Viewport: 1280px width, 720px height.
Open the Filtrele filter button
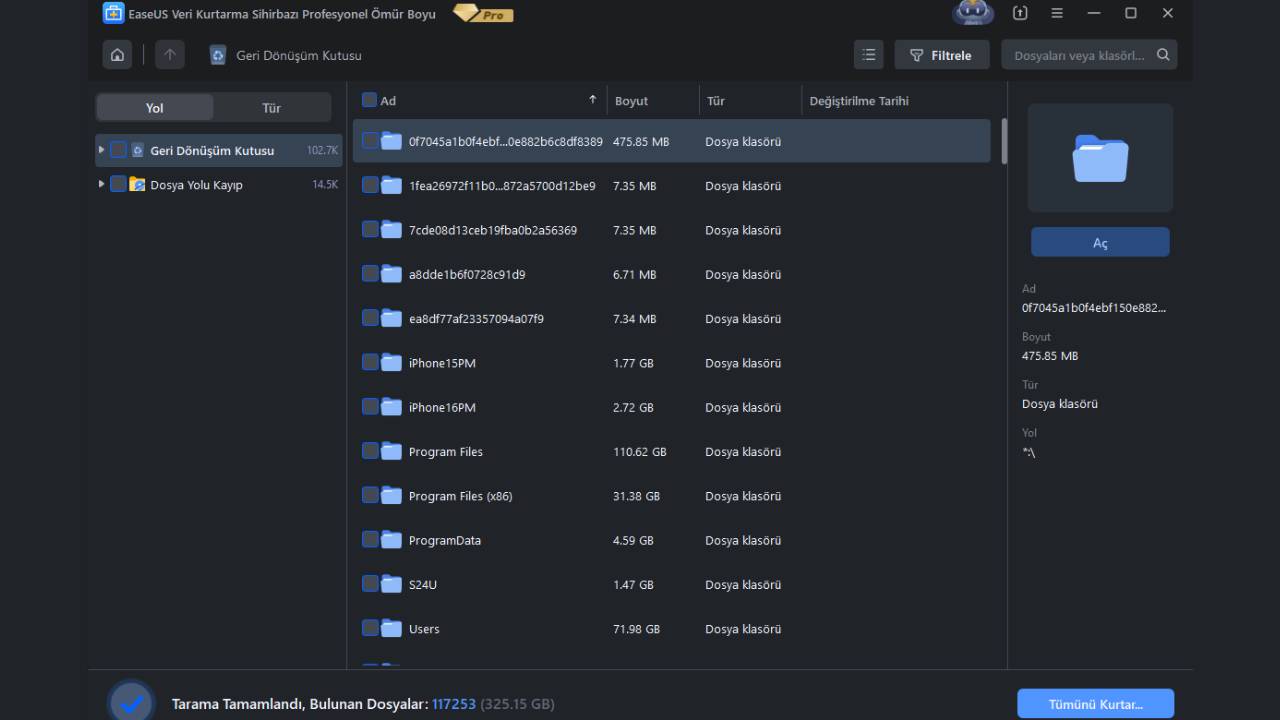tap(941, 55)
